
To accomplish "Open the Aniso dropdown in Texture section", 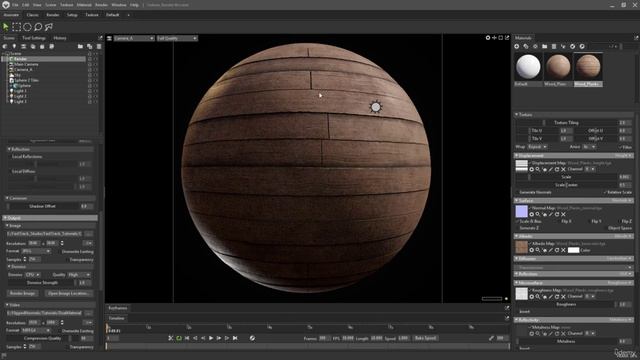I will 589,147.
